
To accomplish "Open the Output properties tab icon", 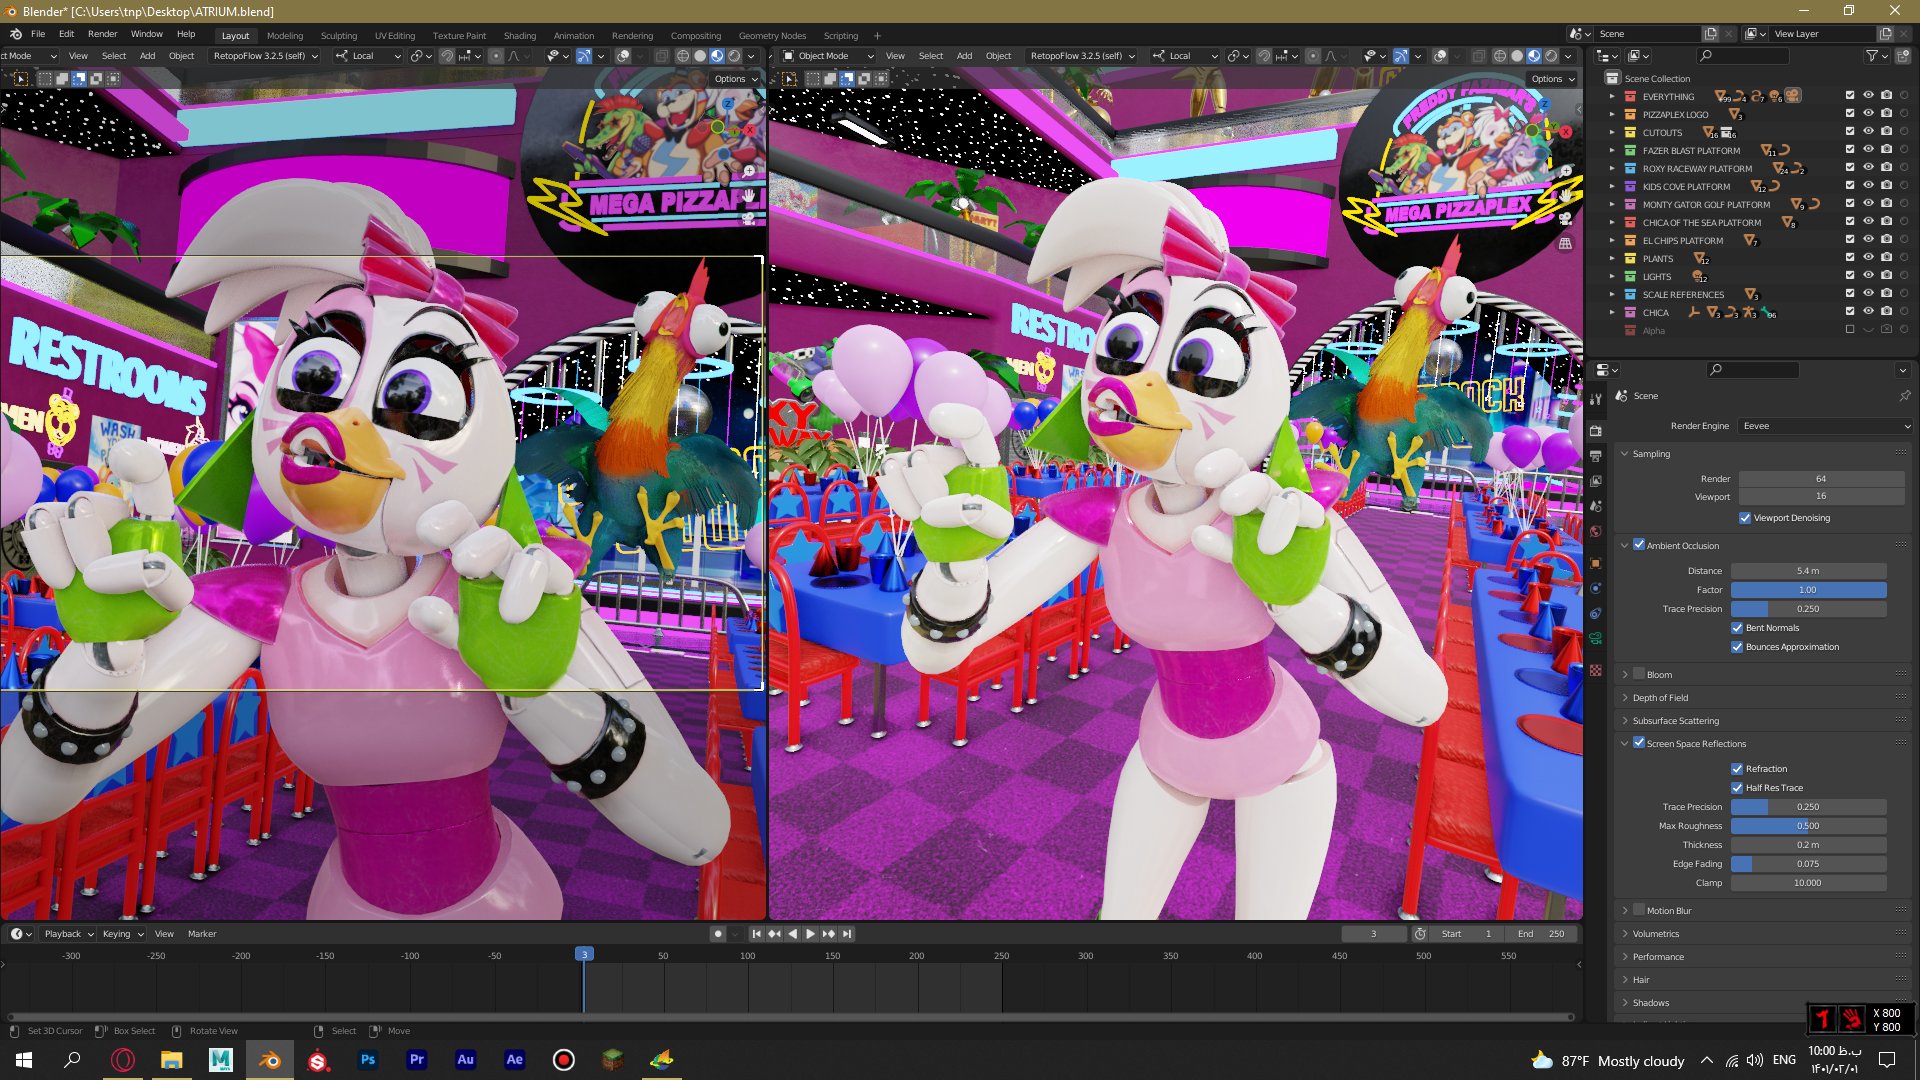I will point(1596,456).
